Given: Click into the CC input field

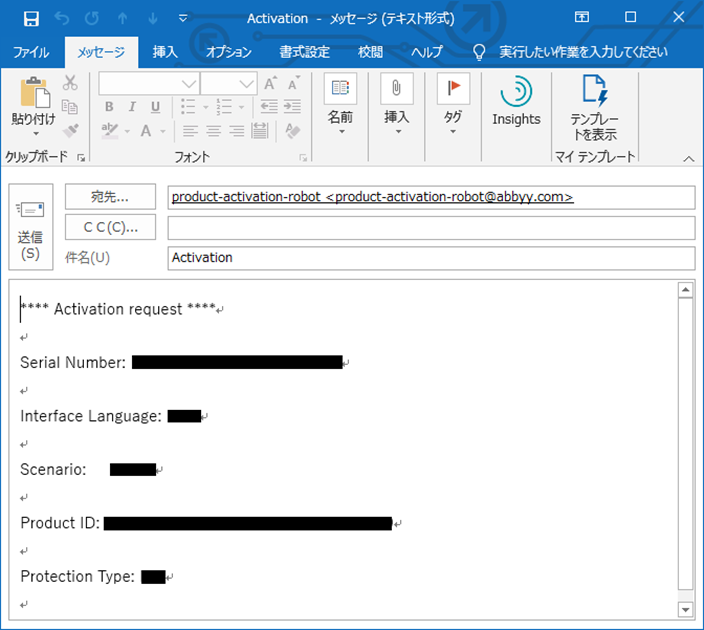Looking at the screenshot, I should pos(431,228).
